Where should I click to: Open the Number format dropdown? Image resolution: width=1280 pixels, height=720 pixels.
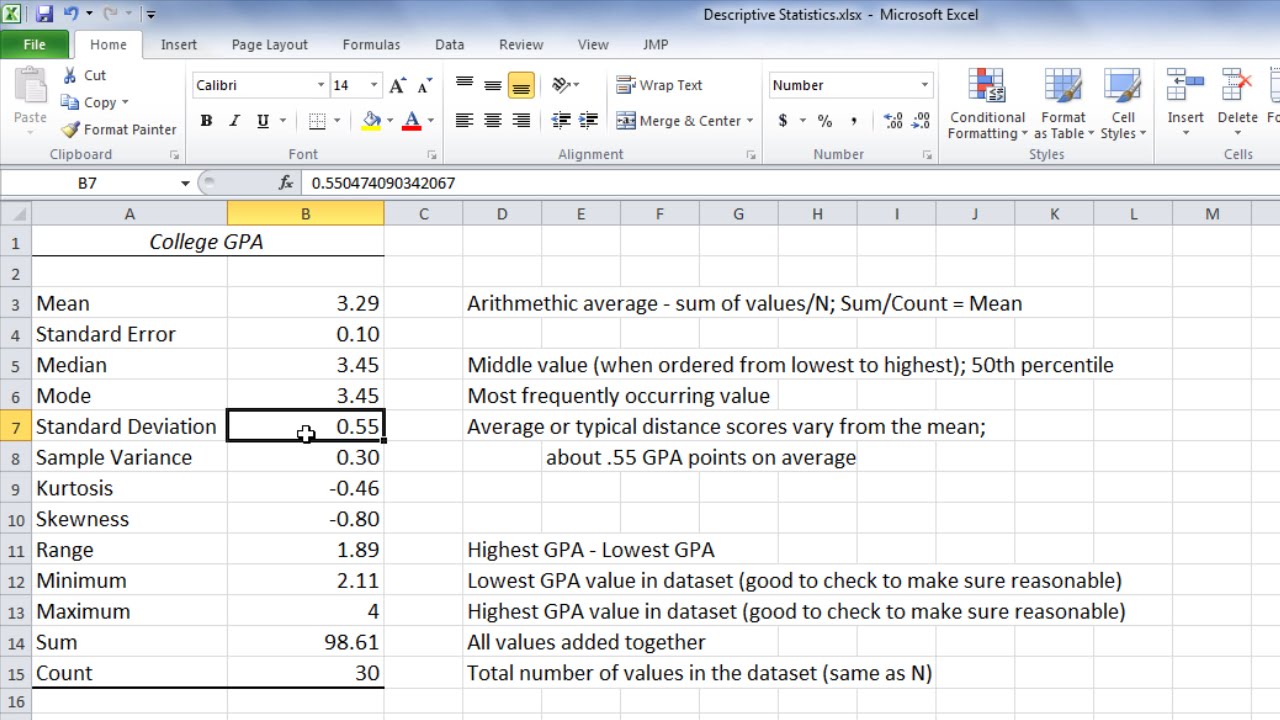925,85
